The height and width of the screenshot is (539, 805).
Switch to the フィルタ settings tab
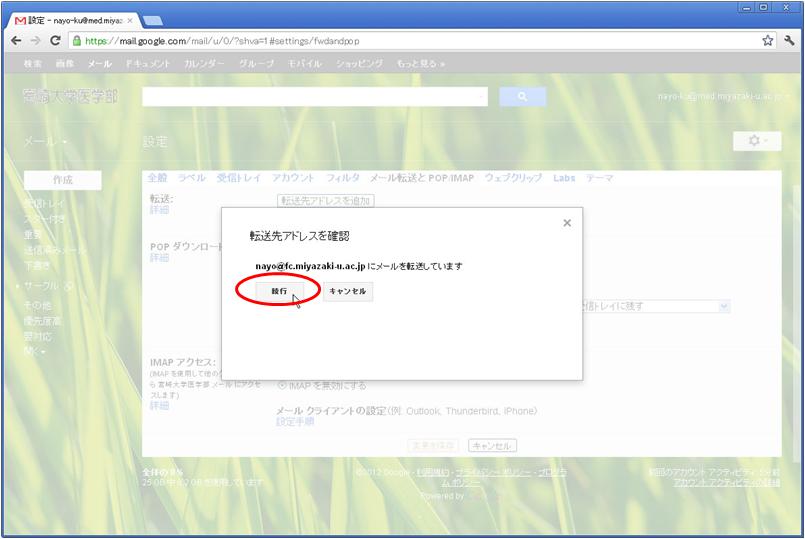(343, 177)
